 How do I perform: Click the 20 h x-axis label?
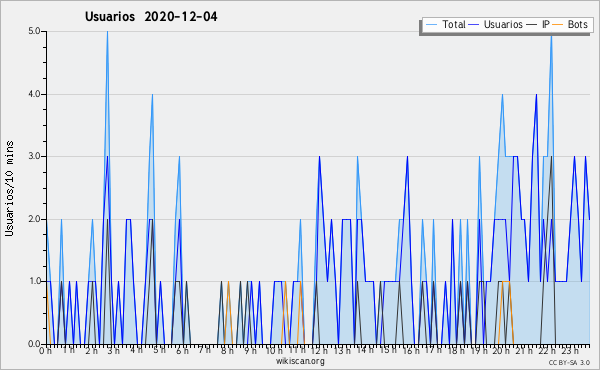point(501,350)
